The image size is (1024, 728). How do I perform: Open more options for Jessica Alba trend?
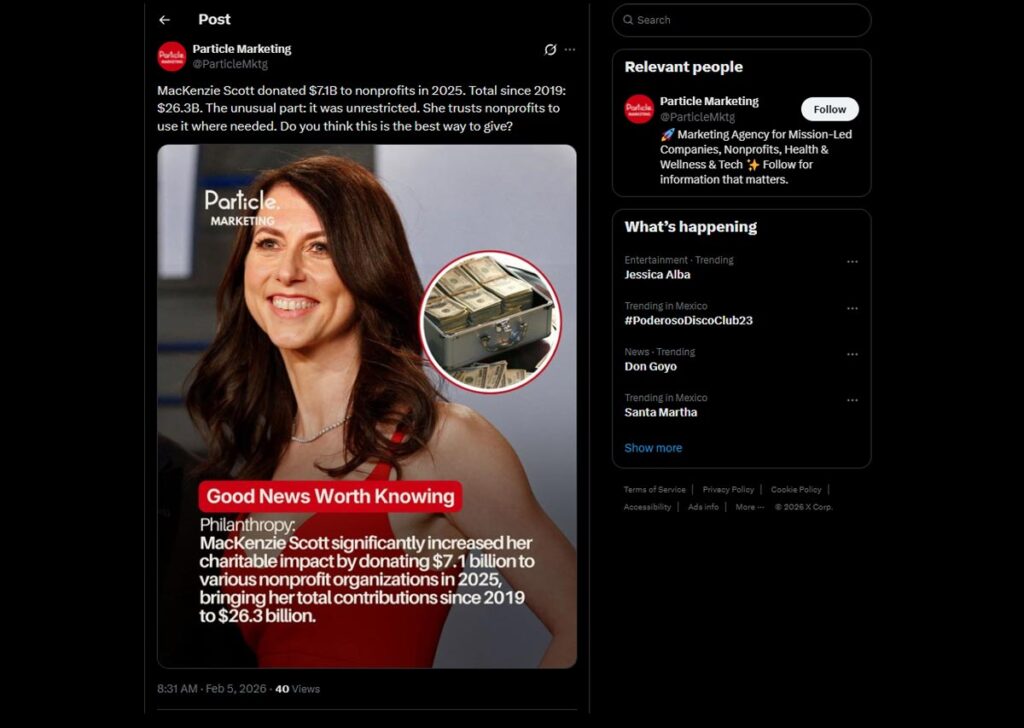852,262
